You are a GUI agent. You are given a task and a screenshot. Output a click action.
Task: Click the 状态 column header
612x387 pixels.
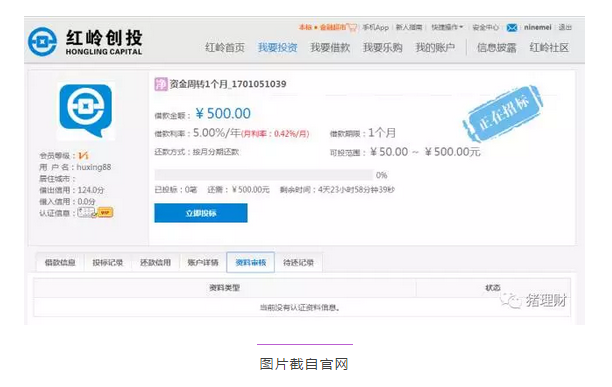pos(493,288)
